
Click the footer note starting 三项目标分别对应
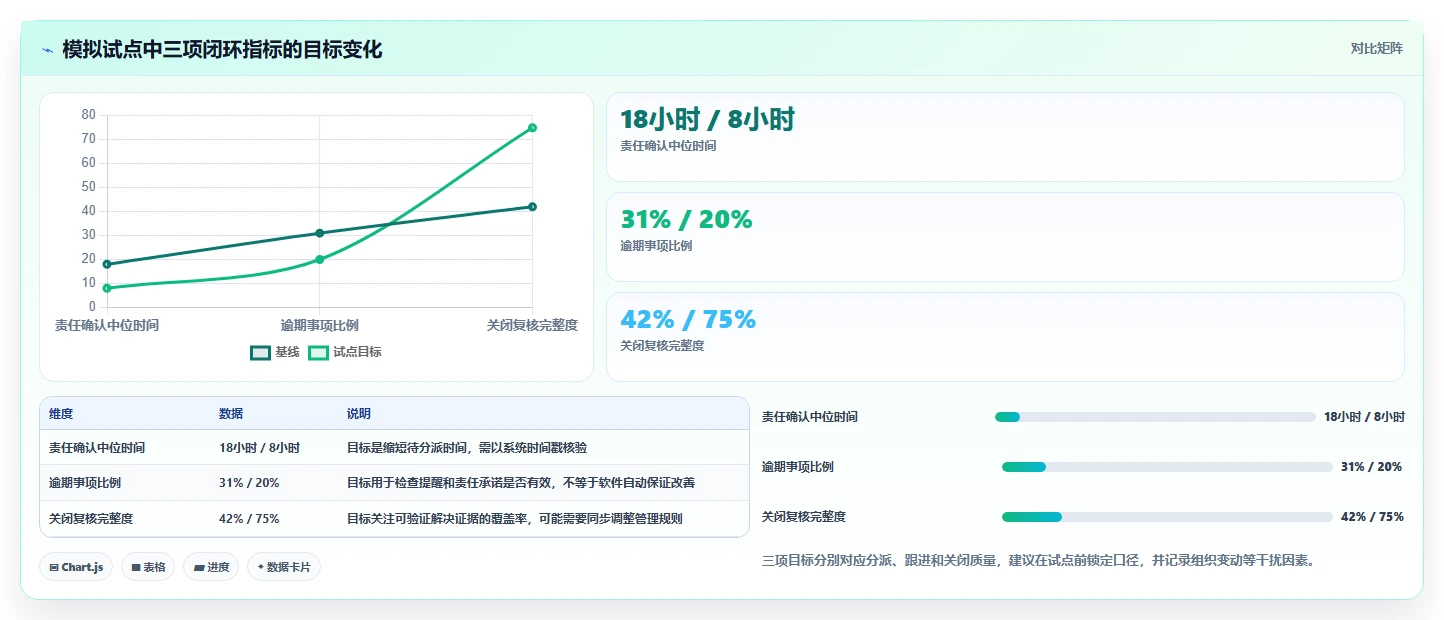[1038, 560]
